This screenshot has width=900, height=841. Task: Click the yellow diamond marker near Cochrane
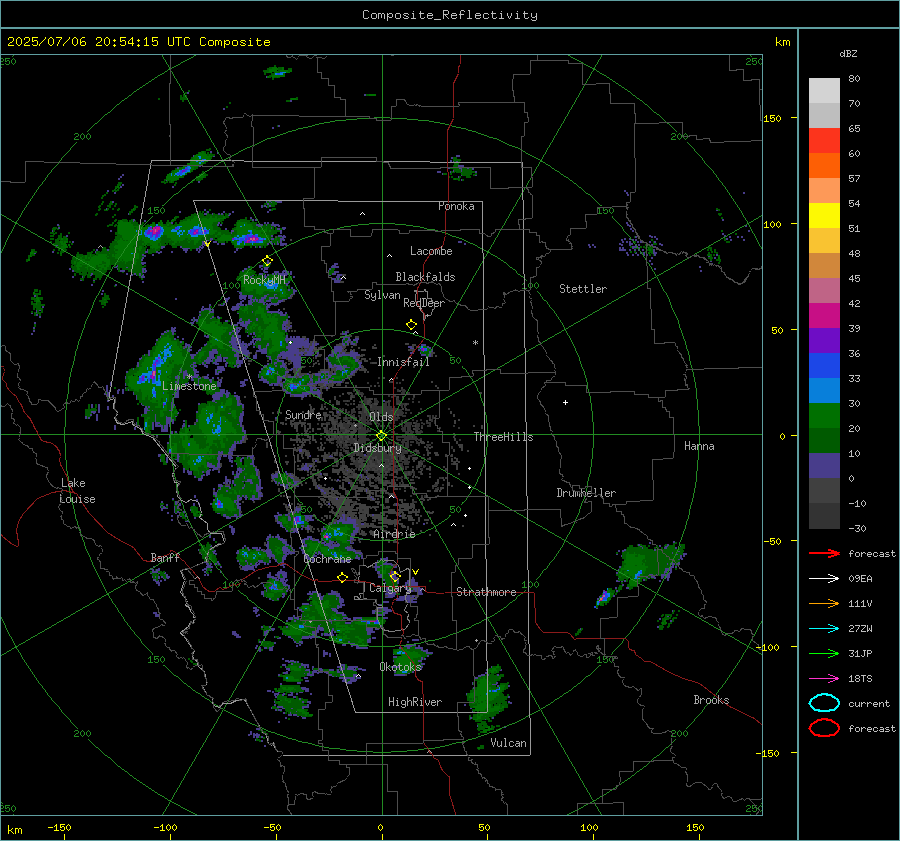(x=342, y=578)
